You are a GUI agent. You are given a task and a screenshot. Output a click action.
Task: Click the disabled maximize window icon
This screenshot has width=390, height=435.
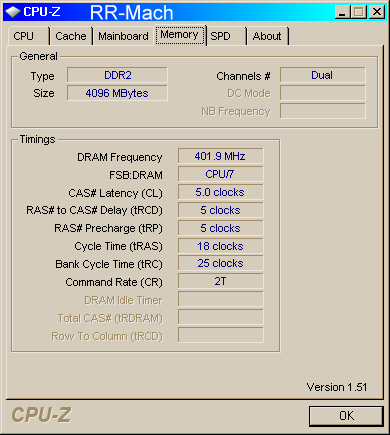click(359, 12)
